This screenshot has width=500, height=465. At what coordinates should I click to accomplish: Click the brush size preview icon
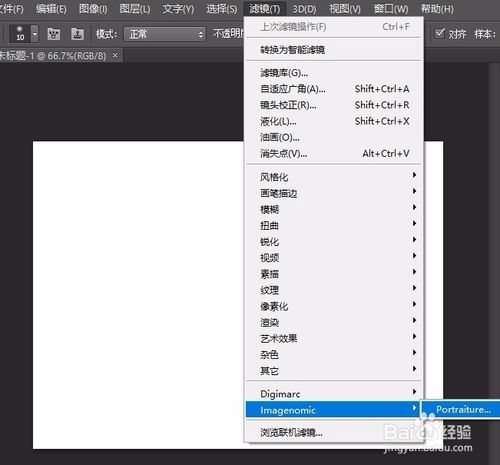20,34
